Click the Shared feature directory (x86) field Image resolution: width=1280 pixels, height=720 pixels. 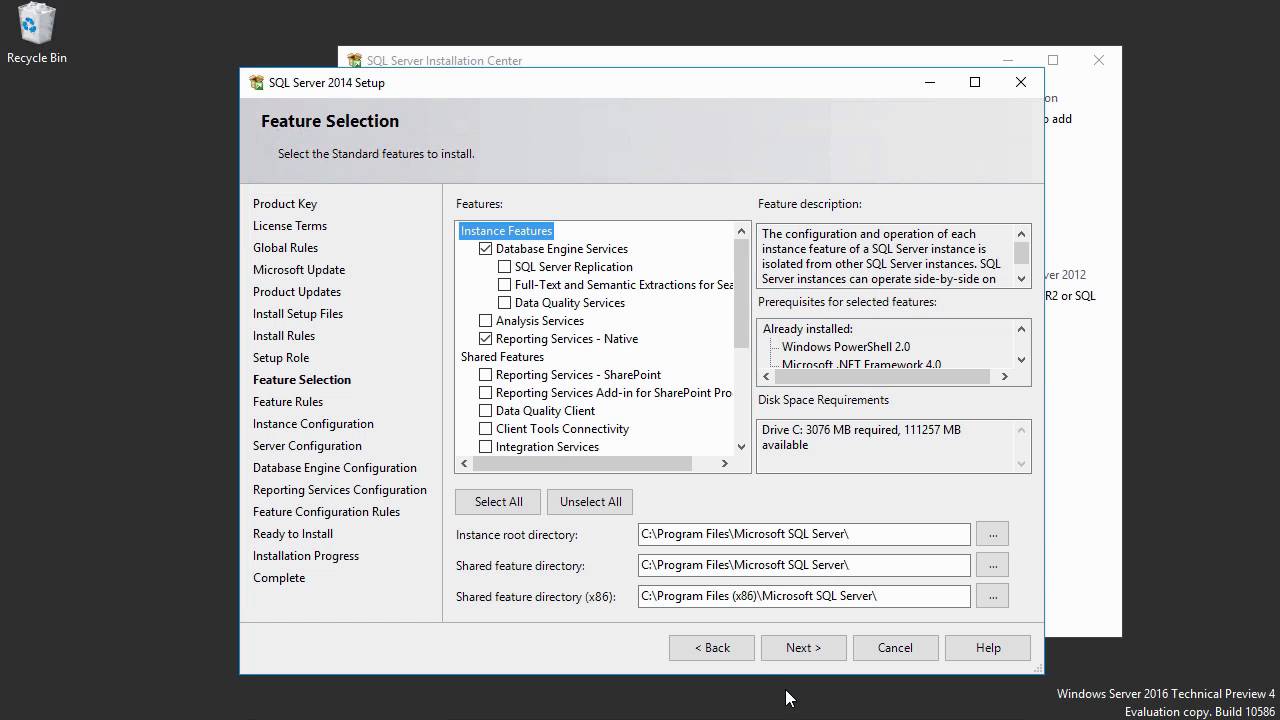pyautogui.click(x=804, y=596)
